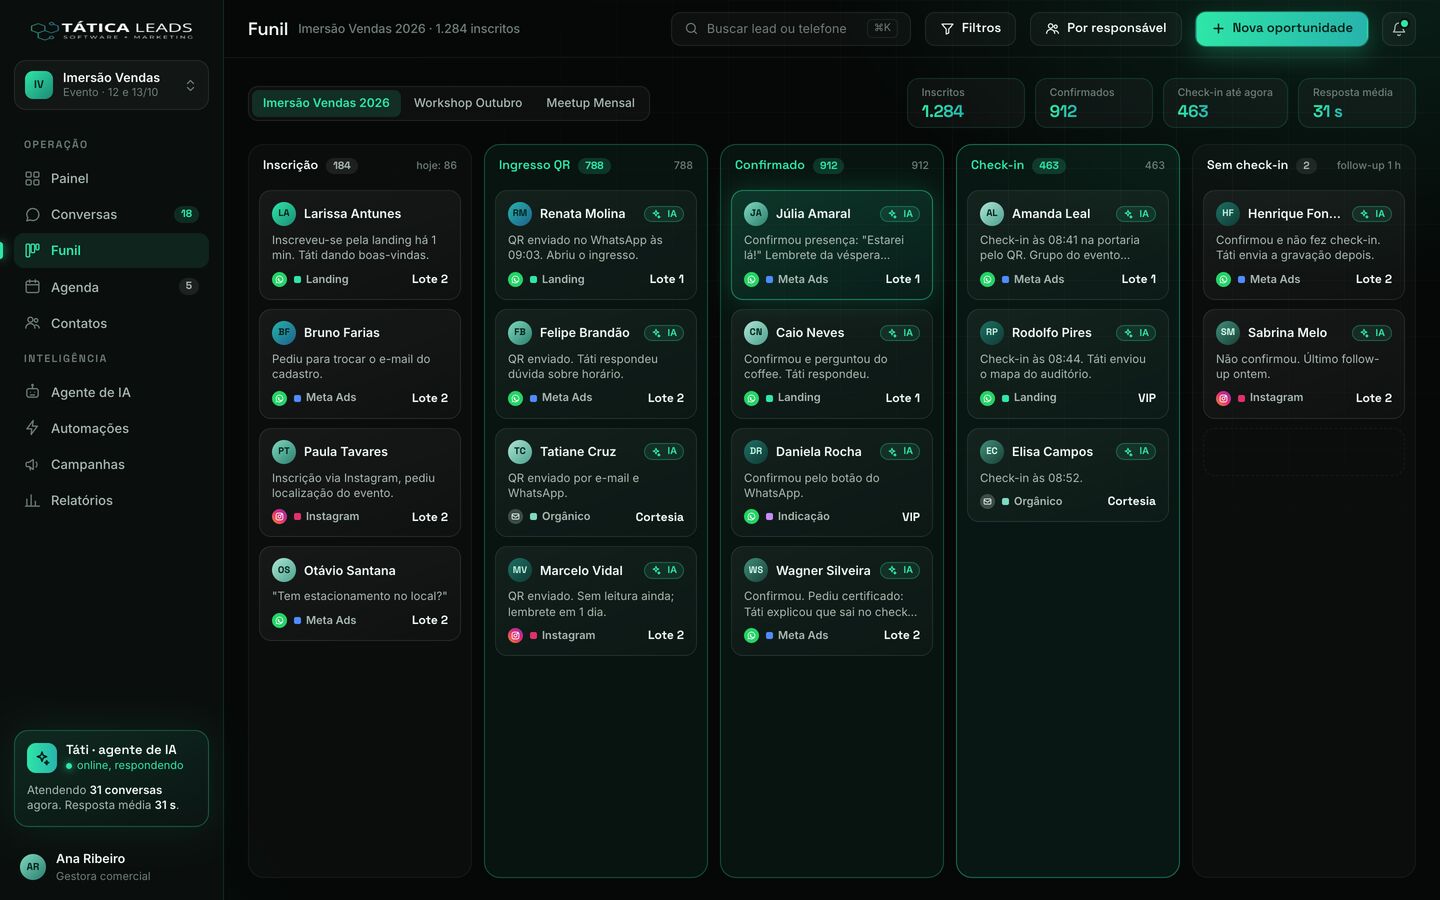Open the notifications bell icon

(1398, 29)
